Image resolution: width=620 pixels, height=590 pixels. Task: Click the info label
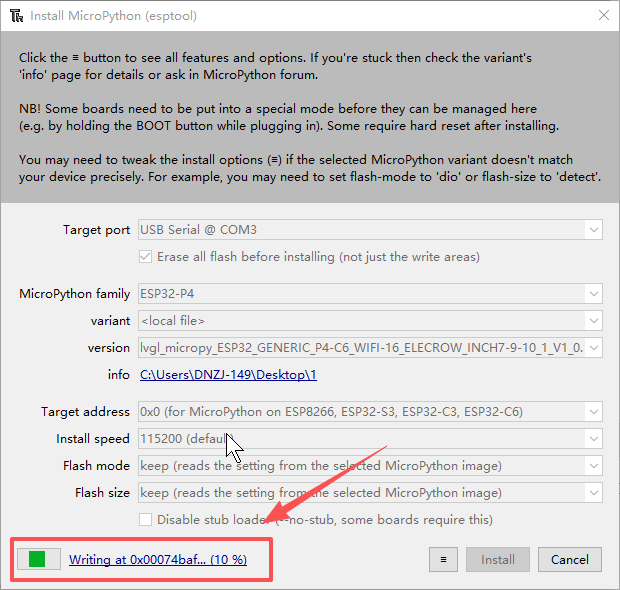click(x=119, y=375)
